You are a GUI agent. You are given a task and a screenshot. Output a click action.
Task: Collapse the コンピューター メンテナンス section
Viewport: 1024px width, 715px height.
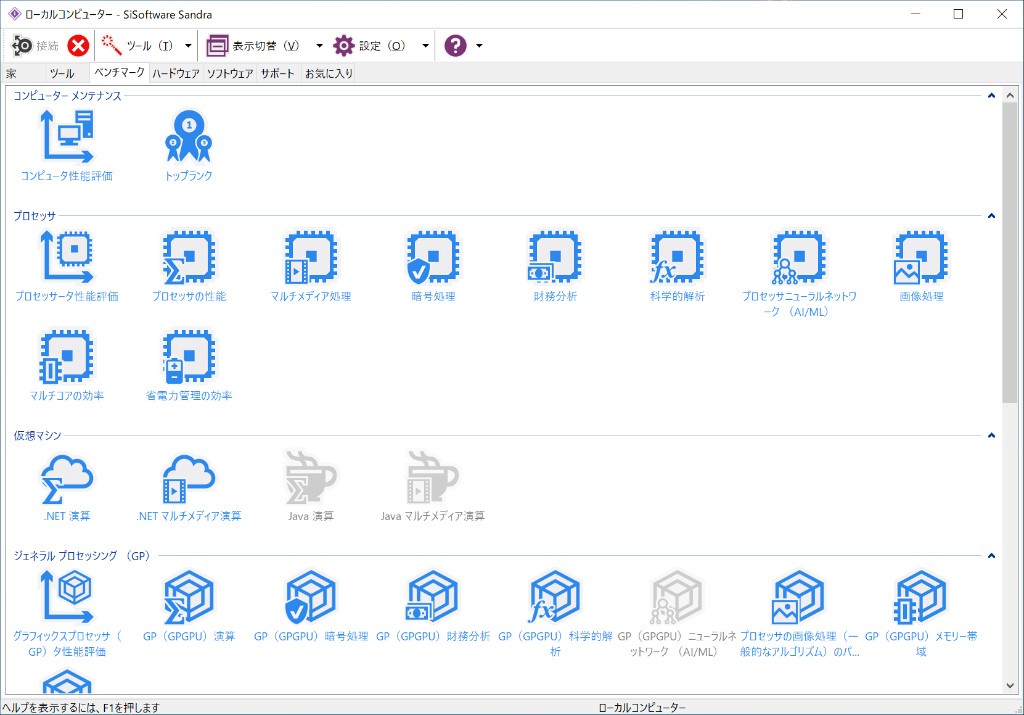pyautogui.click(x=991, y=96)
